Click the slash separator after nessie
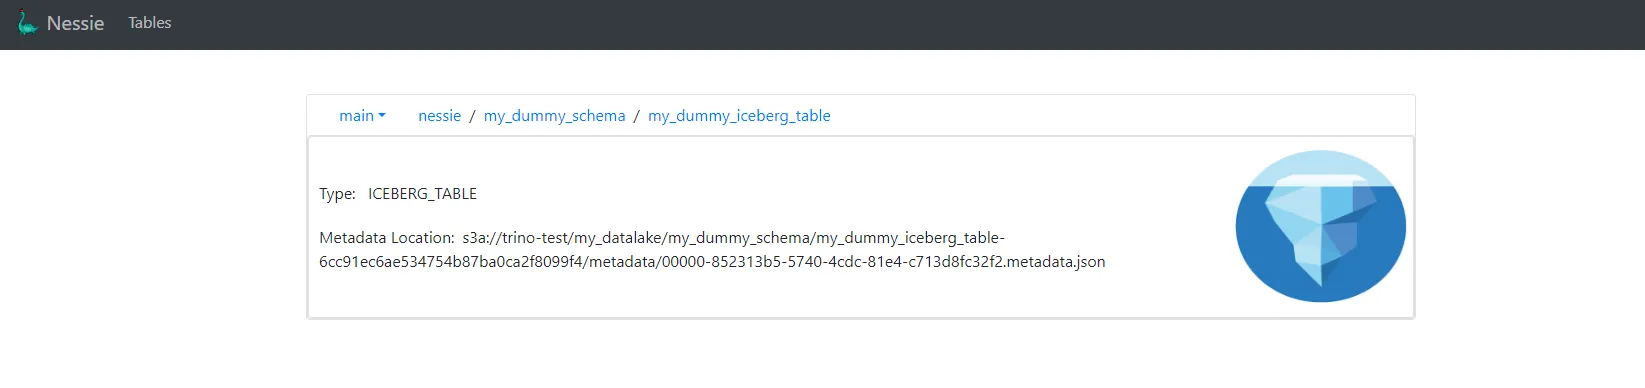Screen dimensions: 1645x388 [x=472, y=116]
